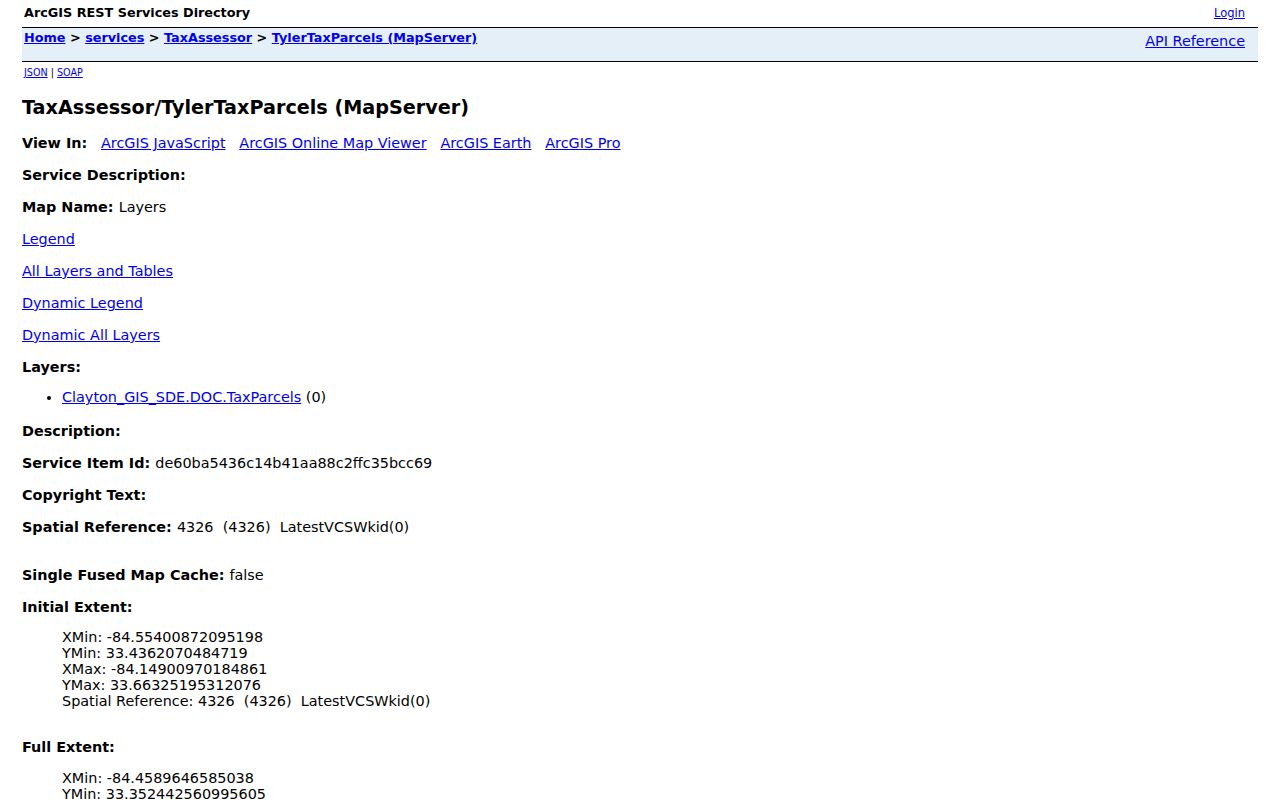Open the TaxAssessor breadcrumb folder
Viewport: 1280px width, 800px height.
208,38
